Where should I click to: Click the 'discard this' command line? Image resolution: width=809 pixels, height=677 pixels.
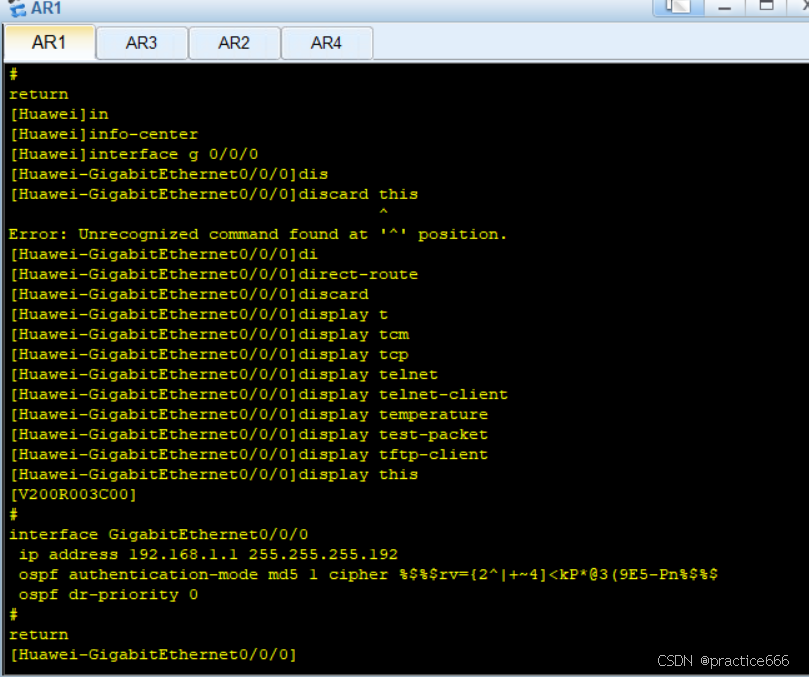(x=214, y=194)
